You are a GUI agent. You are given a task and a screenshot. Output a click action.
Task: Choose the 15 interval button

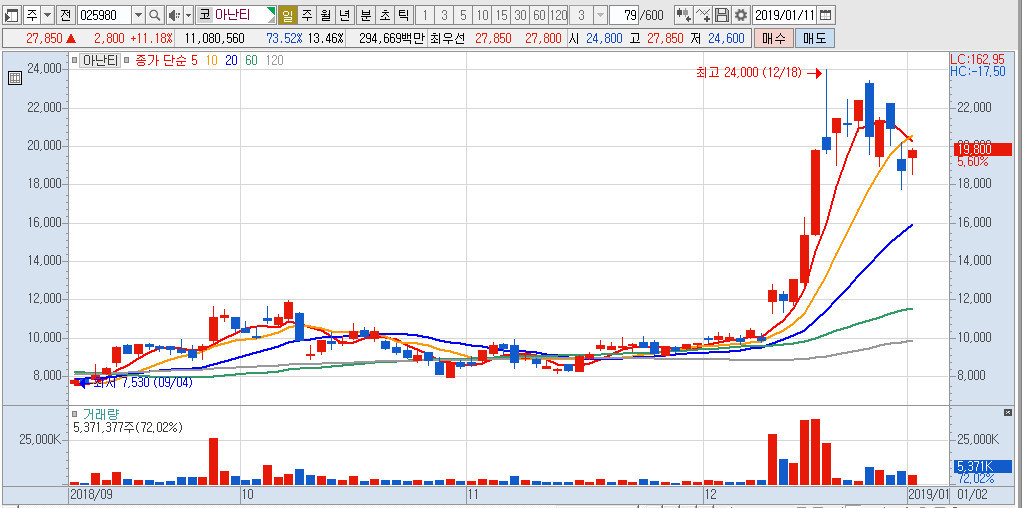tap(501, 14)
